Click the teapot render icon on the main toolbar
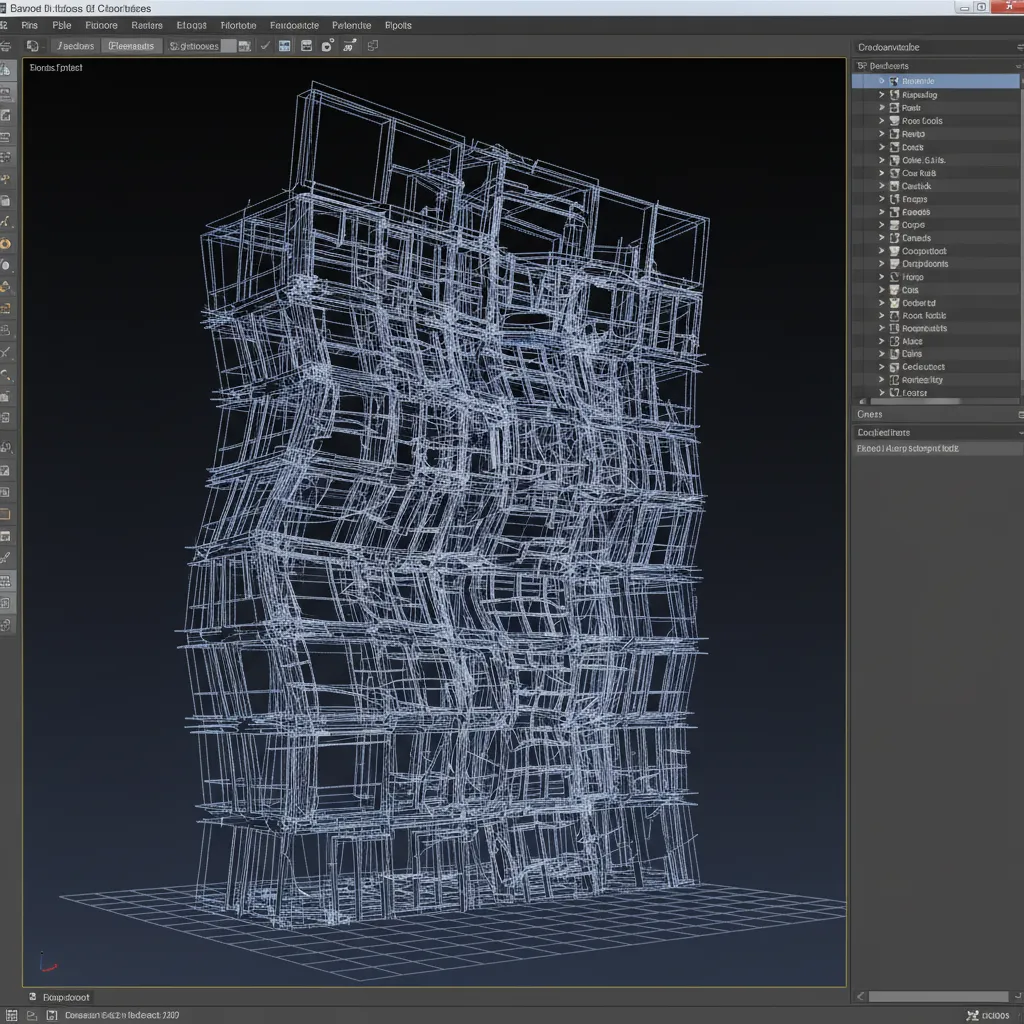The image size is (1024, 1024). tap(326, 45)
